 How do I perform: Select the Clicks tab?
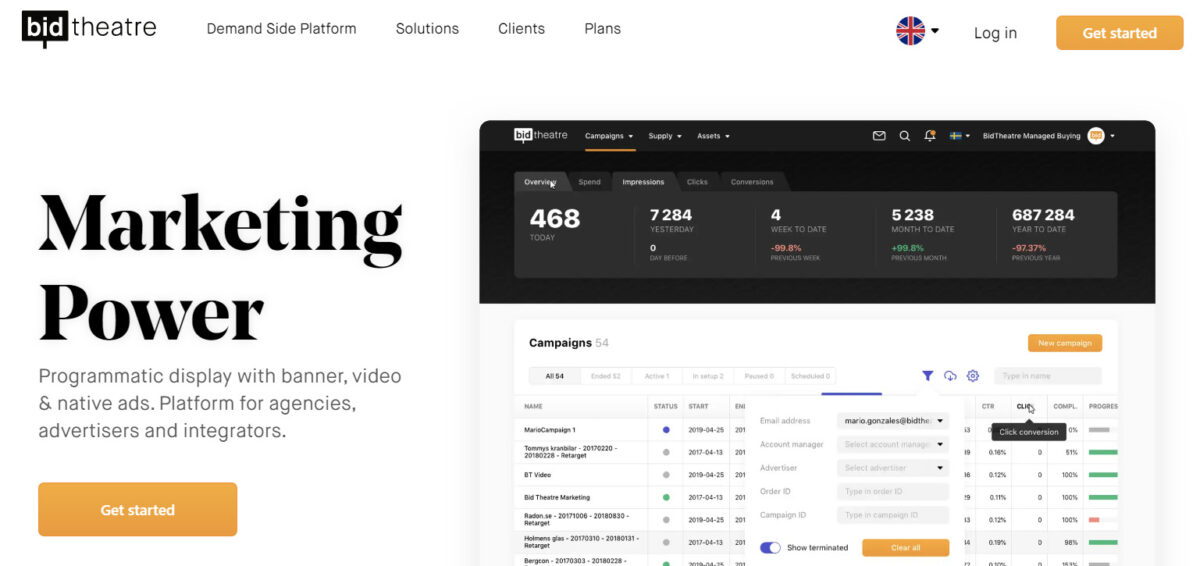[x=697, y=182]
